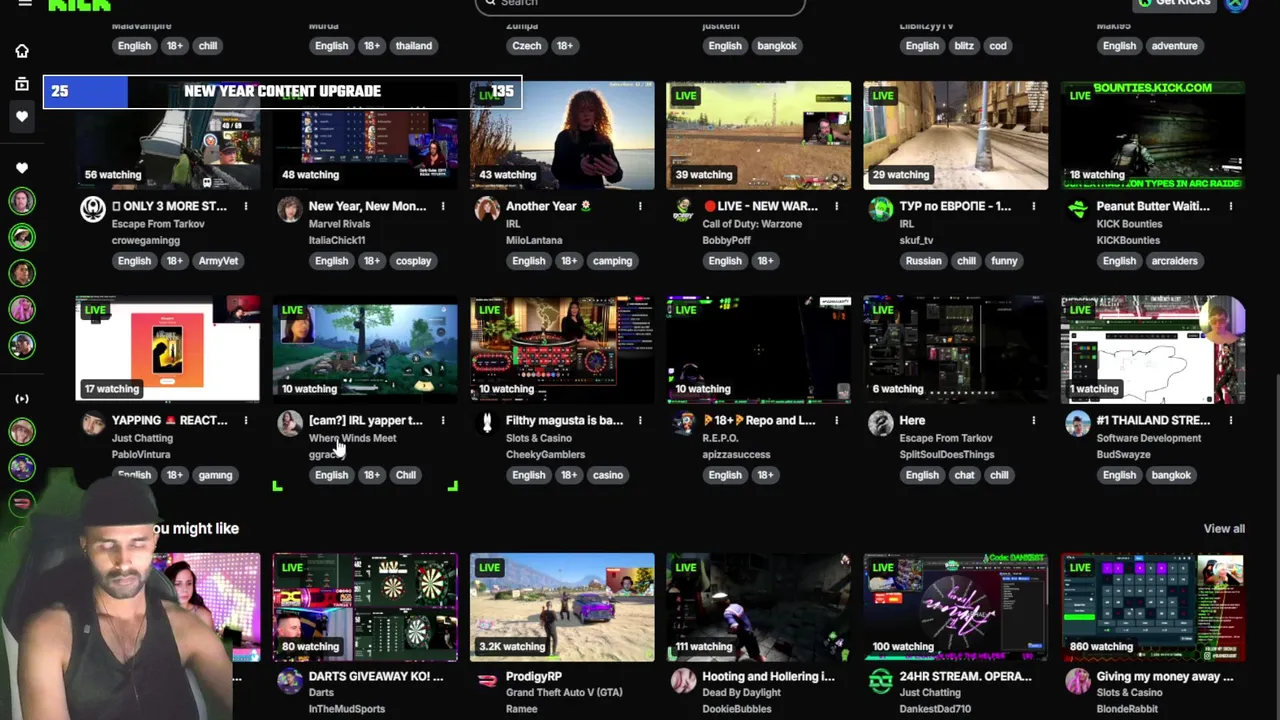The width and height of the screenshot is (1280, 720).
Task: Open 'Peanut Butter Waiti...' stream title
Action: coord(1153,206)
